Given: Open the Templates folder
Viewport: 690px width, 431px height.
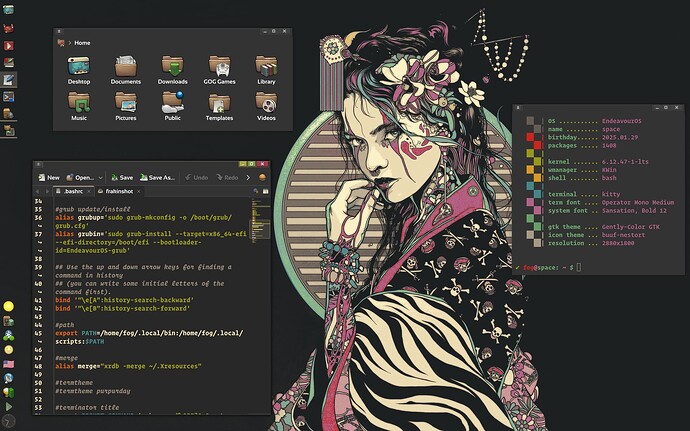Looking at the screenshot, I should 219,107.
